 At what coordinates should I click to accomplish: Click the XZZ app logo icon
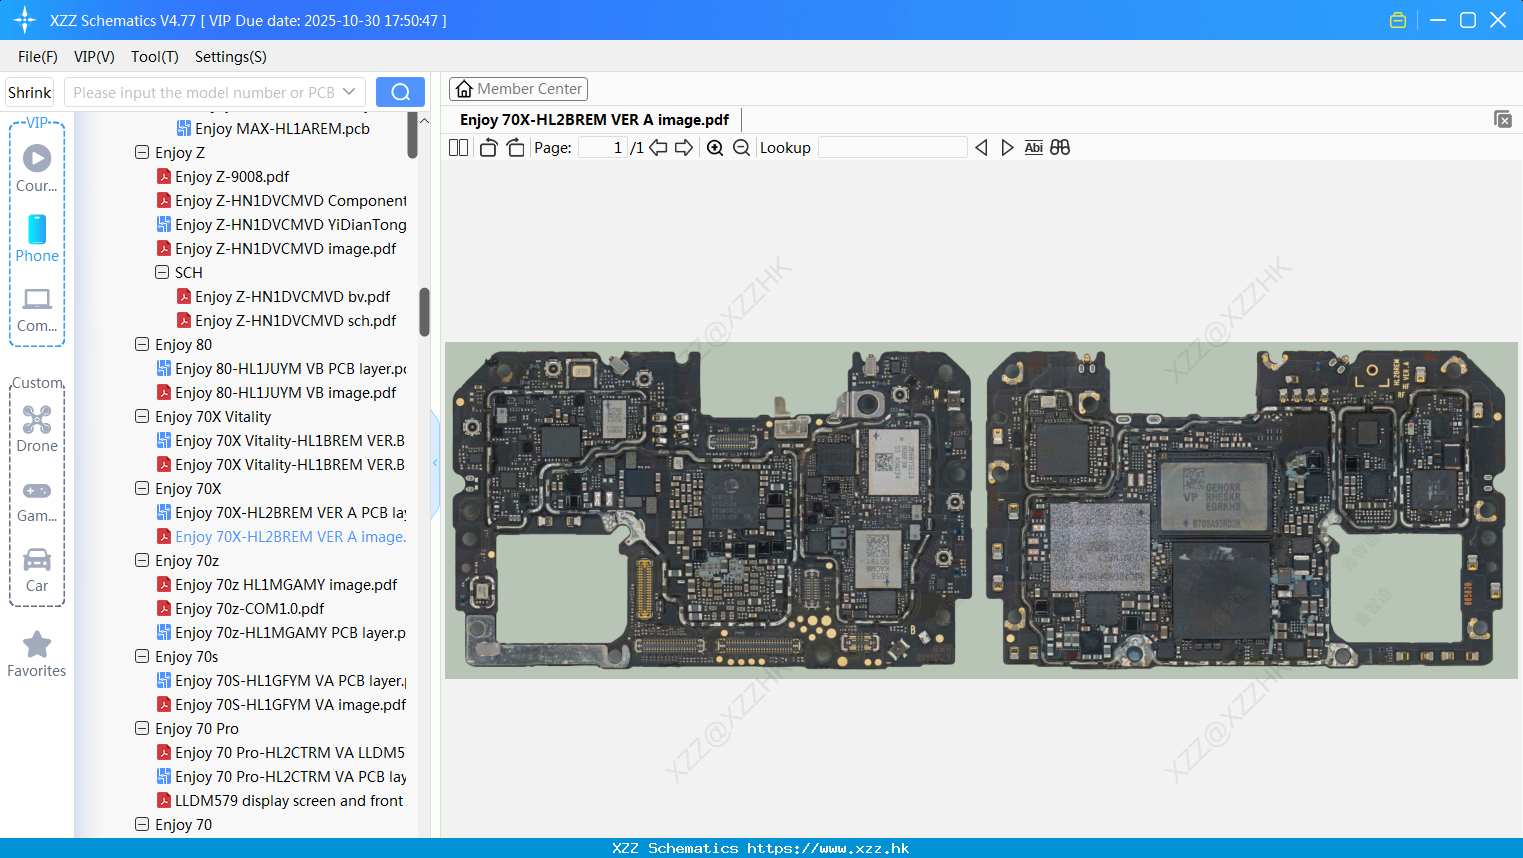coord(25,20)
